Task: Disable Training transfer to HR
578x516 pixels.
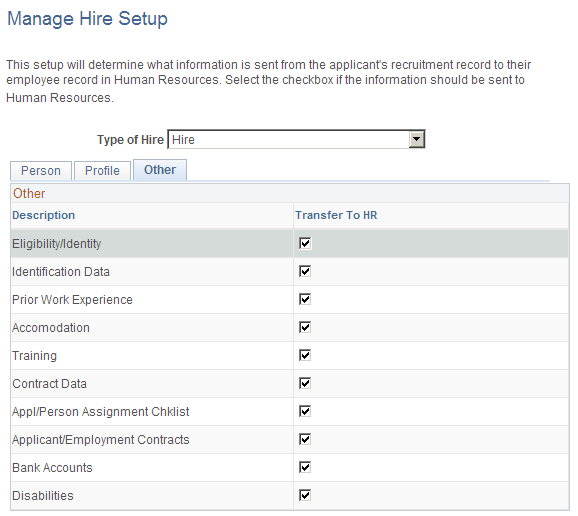Action: [305, 355]
